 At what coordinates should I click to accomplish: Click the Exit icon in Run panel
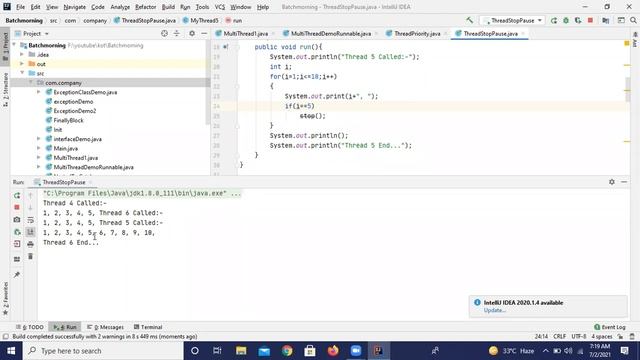point(17,244)
